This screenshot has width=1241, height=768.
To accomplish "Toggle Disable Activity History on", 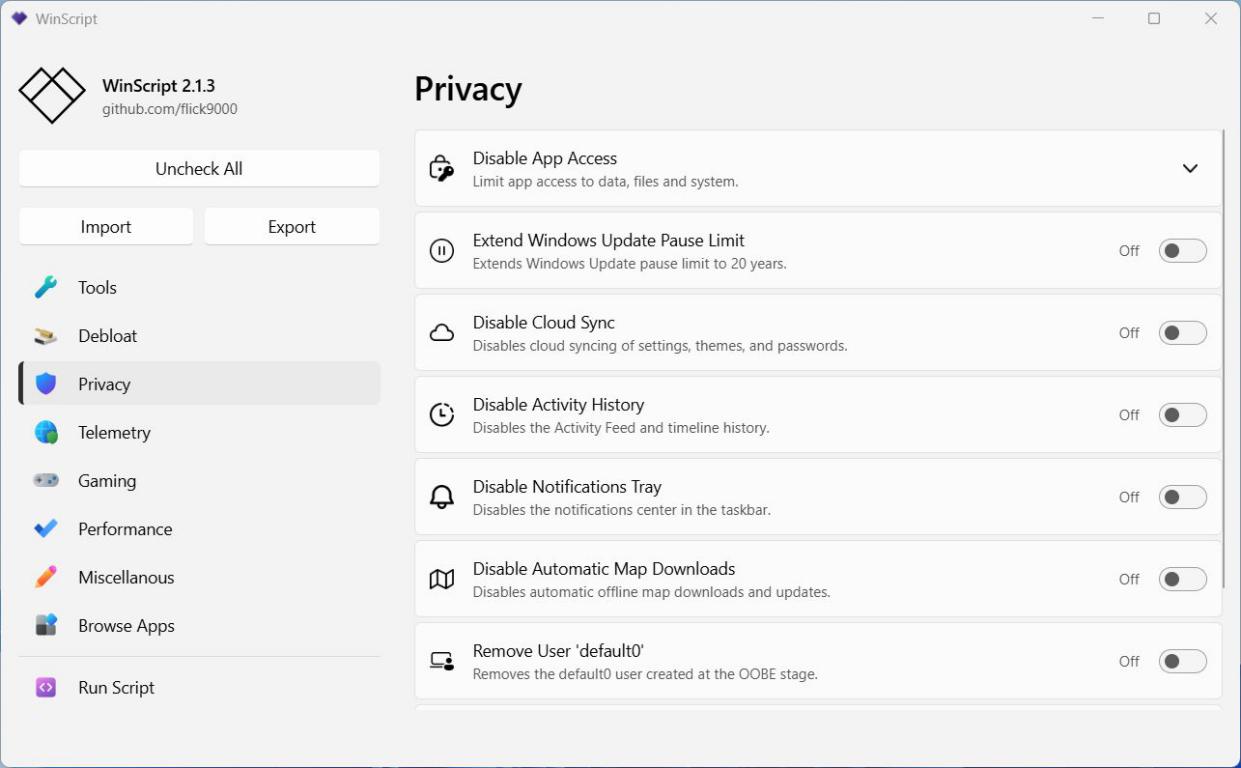I will coord(1182,415).
